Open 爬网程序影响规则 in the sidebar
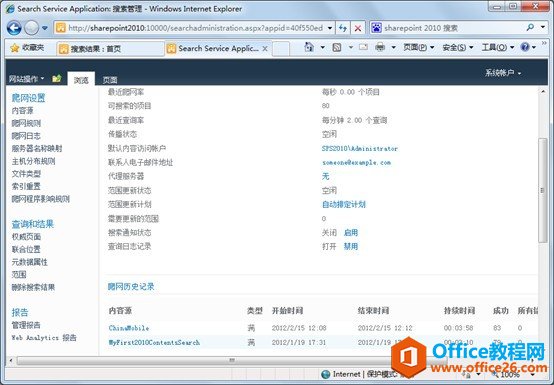 coord(41,199)
